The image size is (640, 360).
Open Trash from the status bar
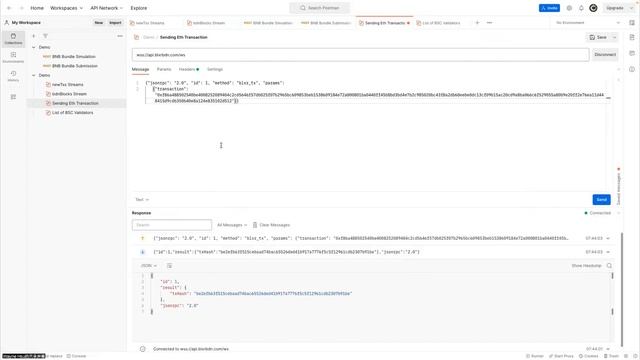click(x=611, y=356)
